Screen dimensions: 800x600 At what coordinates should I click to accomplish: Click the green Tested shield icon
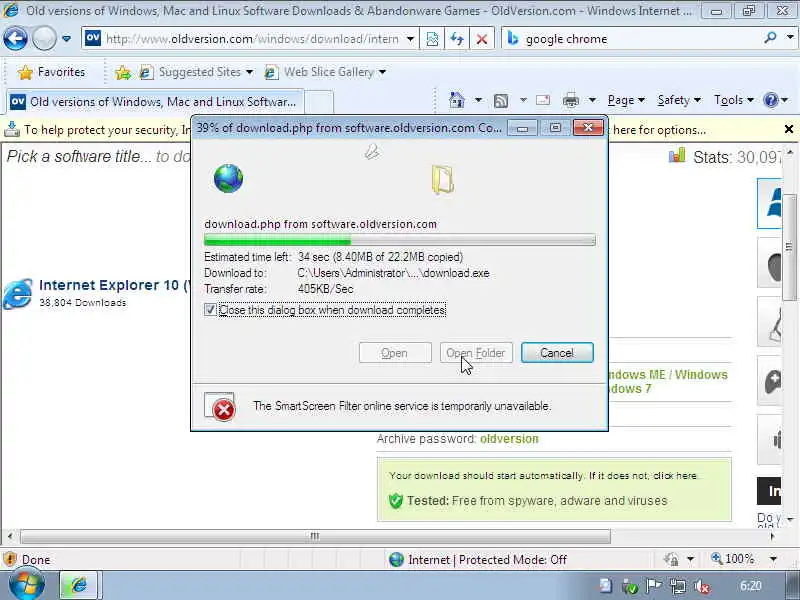395,501
